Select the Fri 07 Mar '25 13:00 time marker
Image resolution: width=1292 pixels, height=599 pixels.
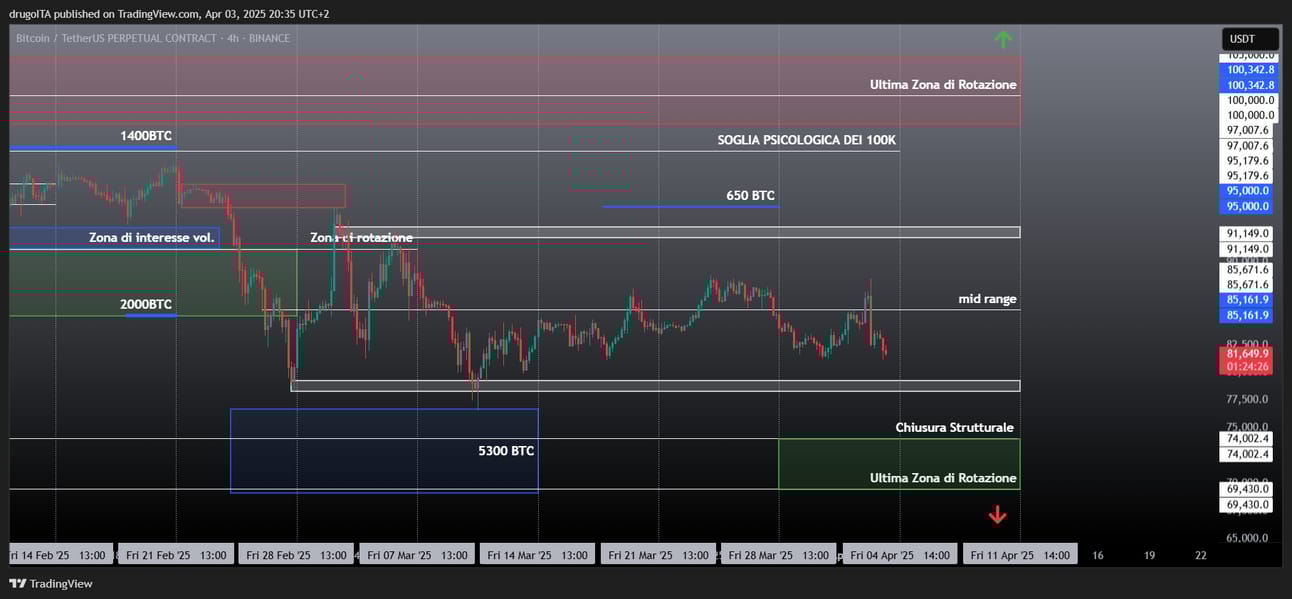click(418, 555)
